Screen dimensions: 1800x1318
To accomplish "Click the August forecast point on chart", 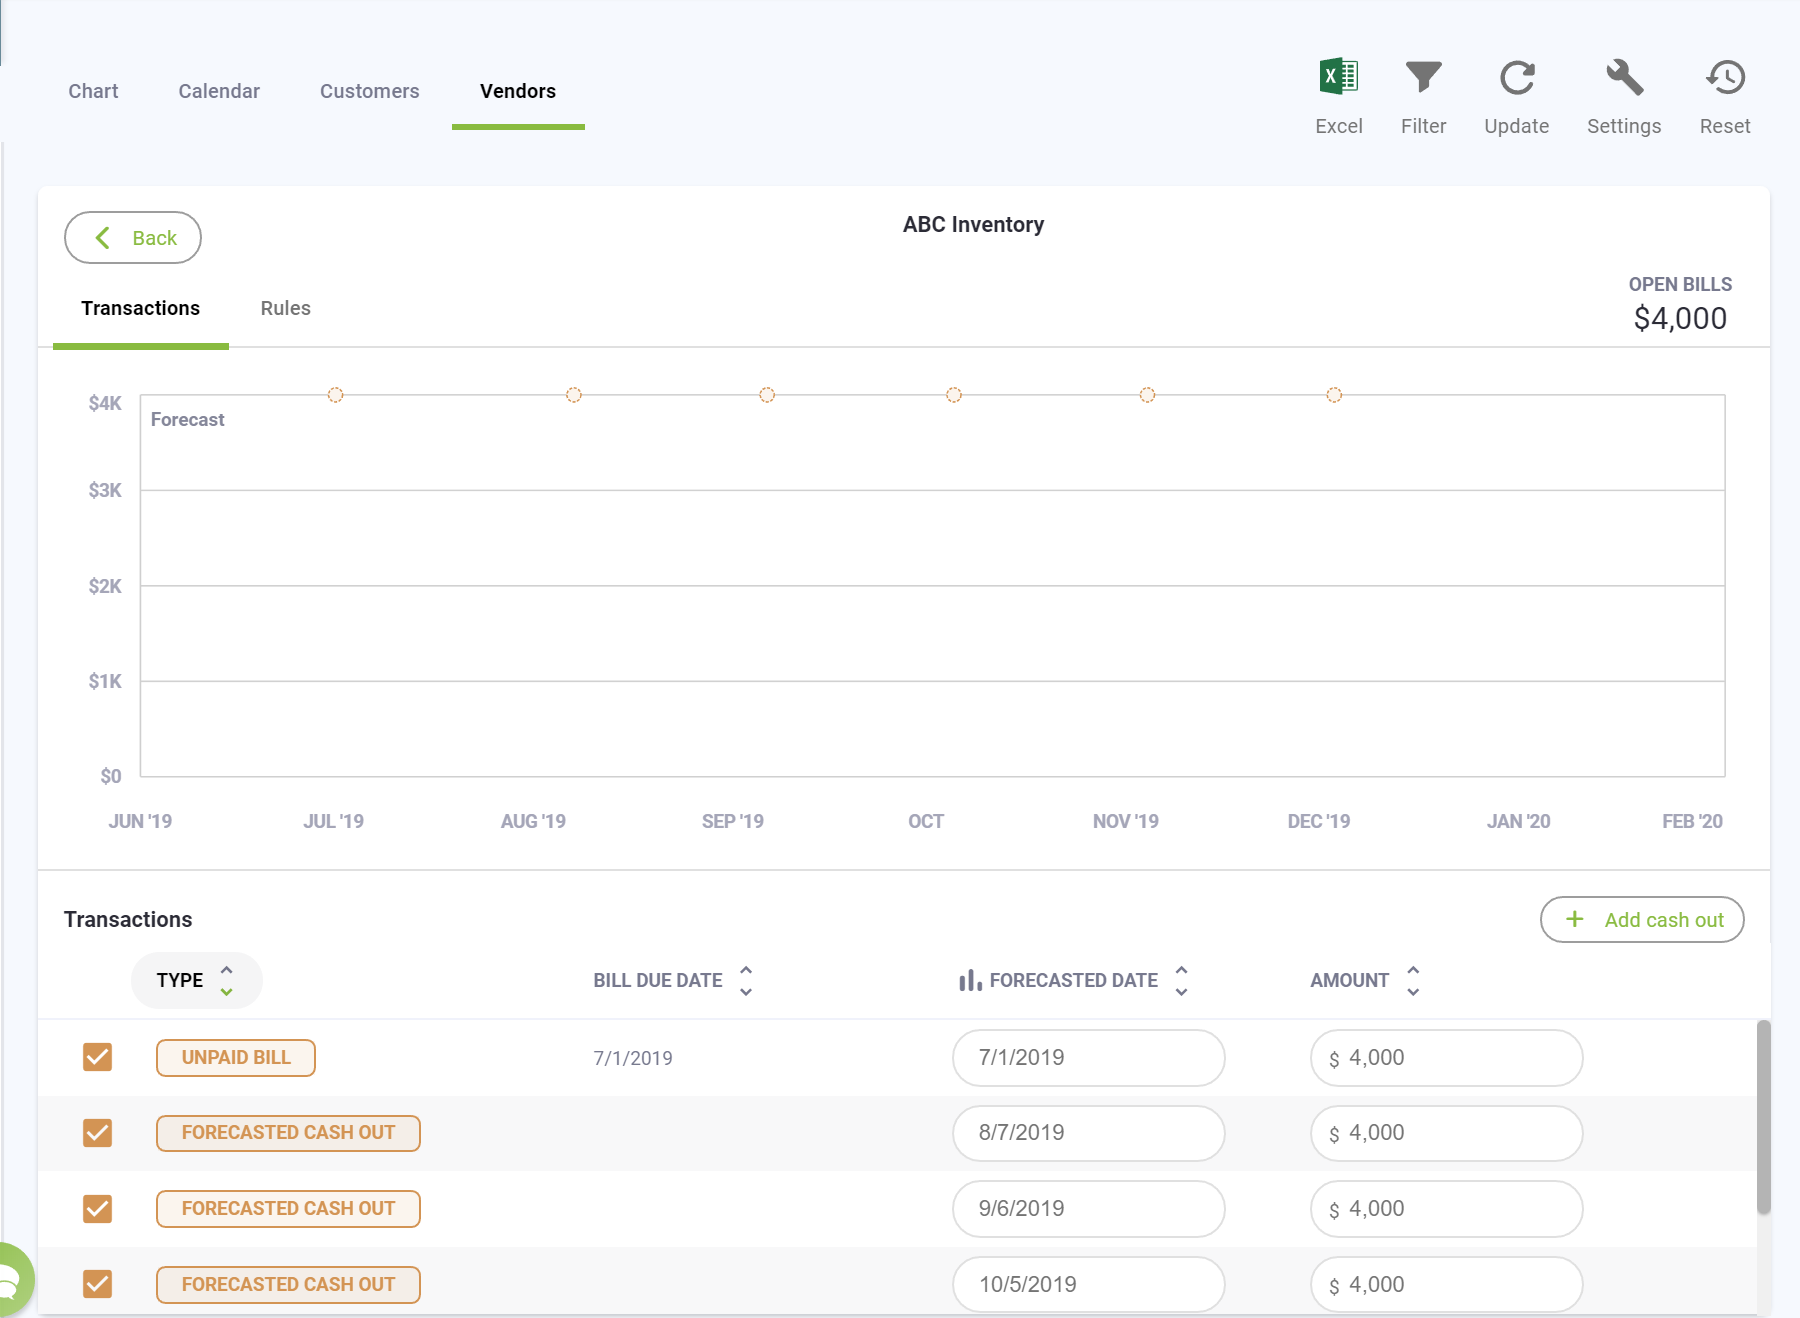I will (574, 395).
